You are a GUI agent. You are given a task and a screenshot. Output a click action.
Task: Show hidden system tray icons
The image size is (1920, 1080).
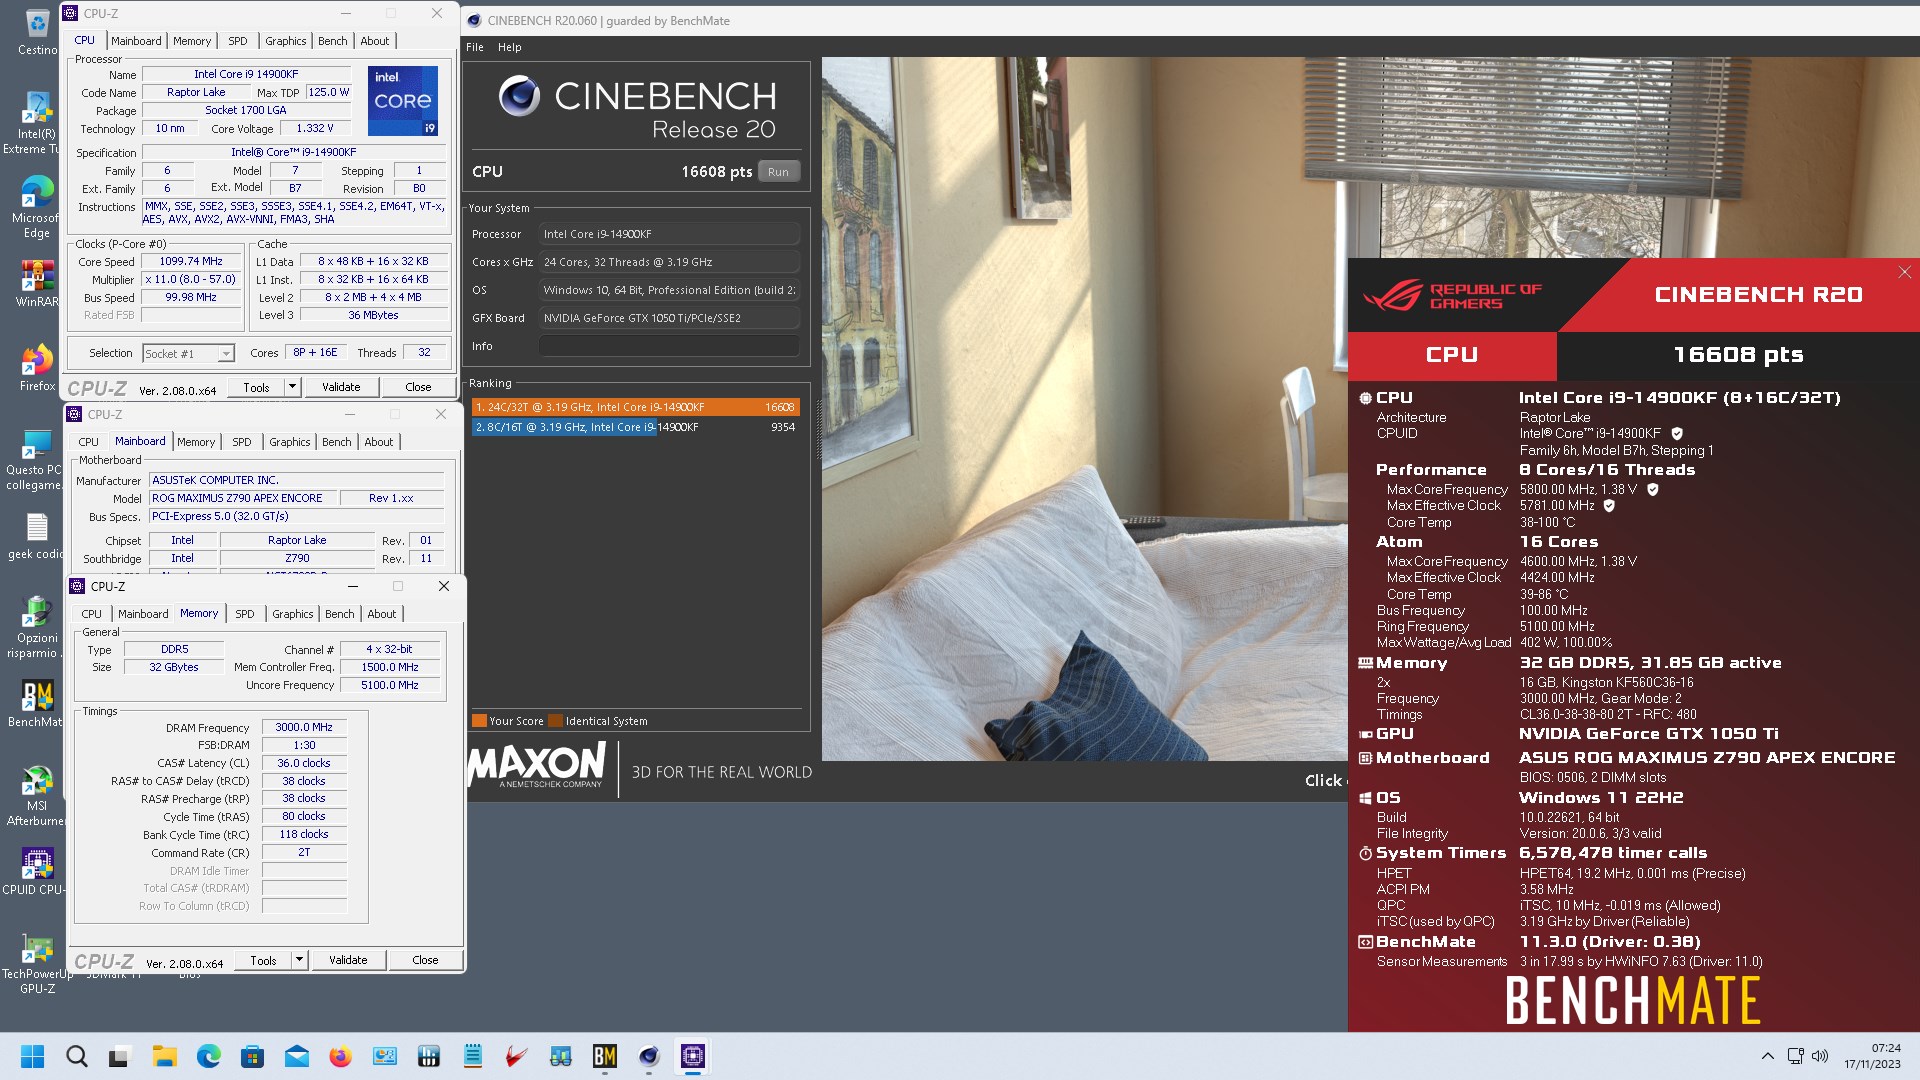[1767, 1056]
